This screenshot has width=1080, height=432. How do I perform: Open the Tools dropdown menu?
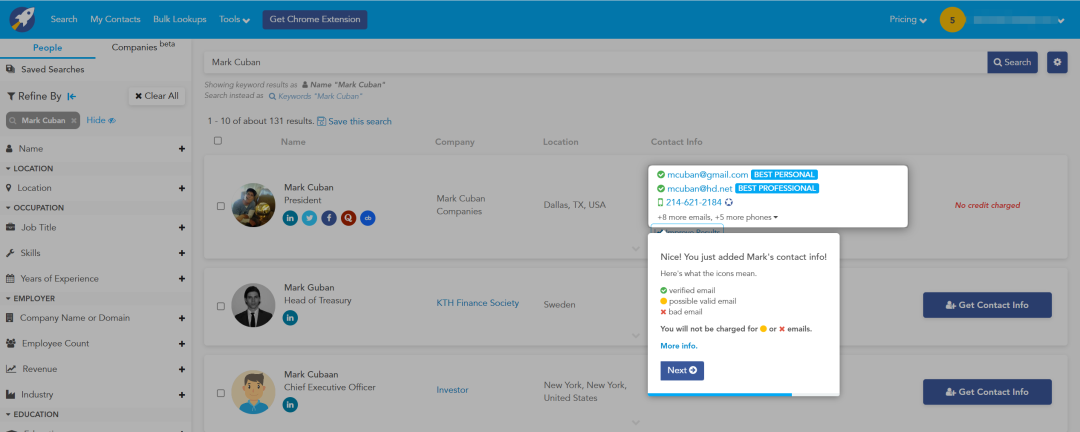234,19
